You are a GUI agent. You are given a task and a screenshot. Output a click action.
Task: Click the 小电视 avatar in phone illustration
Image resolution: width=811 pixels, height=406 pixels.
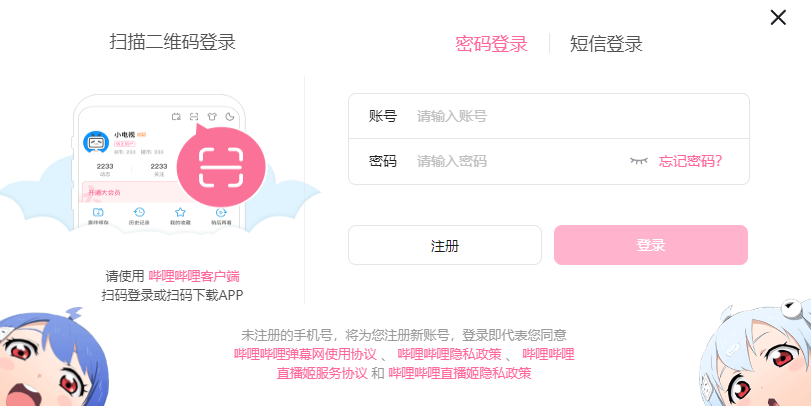tap(96, 144)
